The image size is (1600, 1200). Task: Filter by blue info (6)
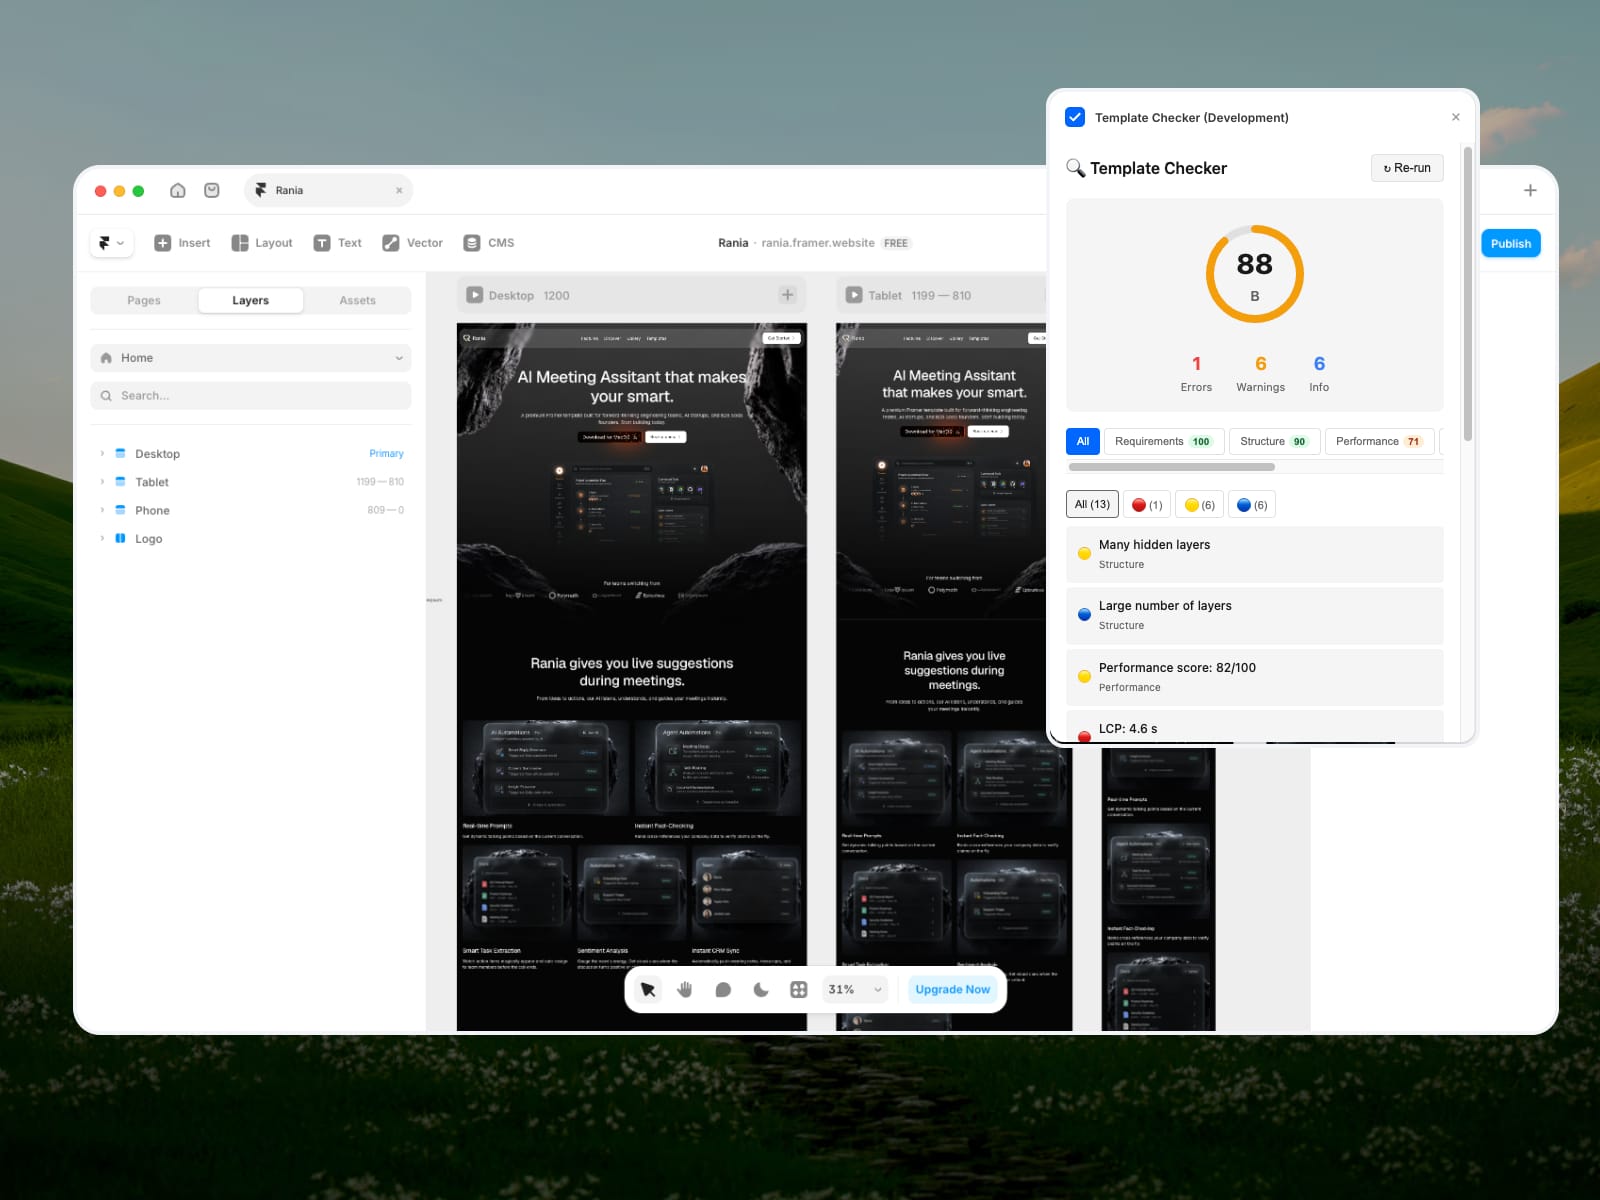pyautogui.click(x=1252, y=505)
